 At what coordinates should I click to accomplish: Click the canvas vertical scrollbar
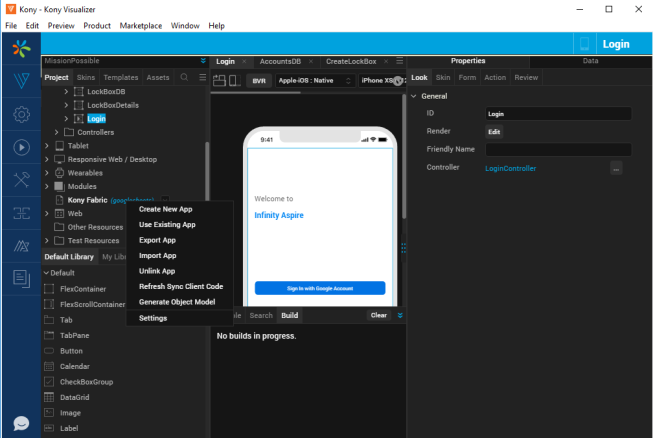pyautogui.click(x=404, y=156)
